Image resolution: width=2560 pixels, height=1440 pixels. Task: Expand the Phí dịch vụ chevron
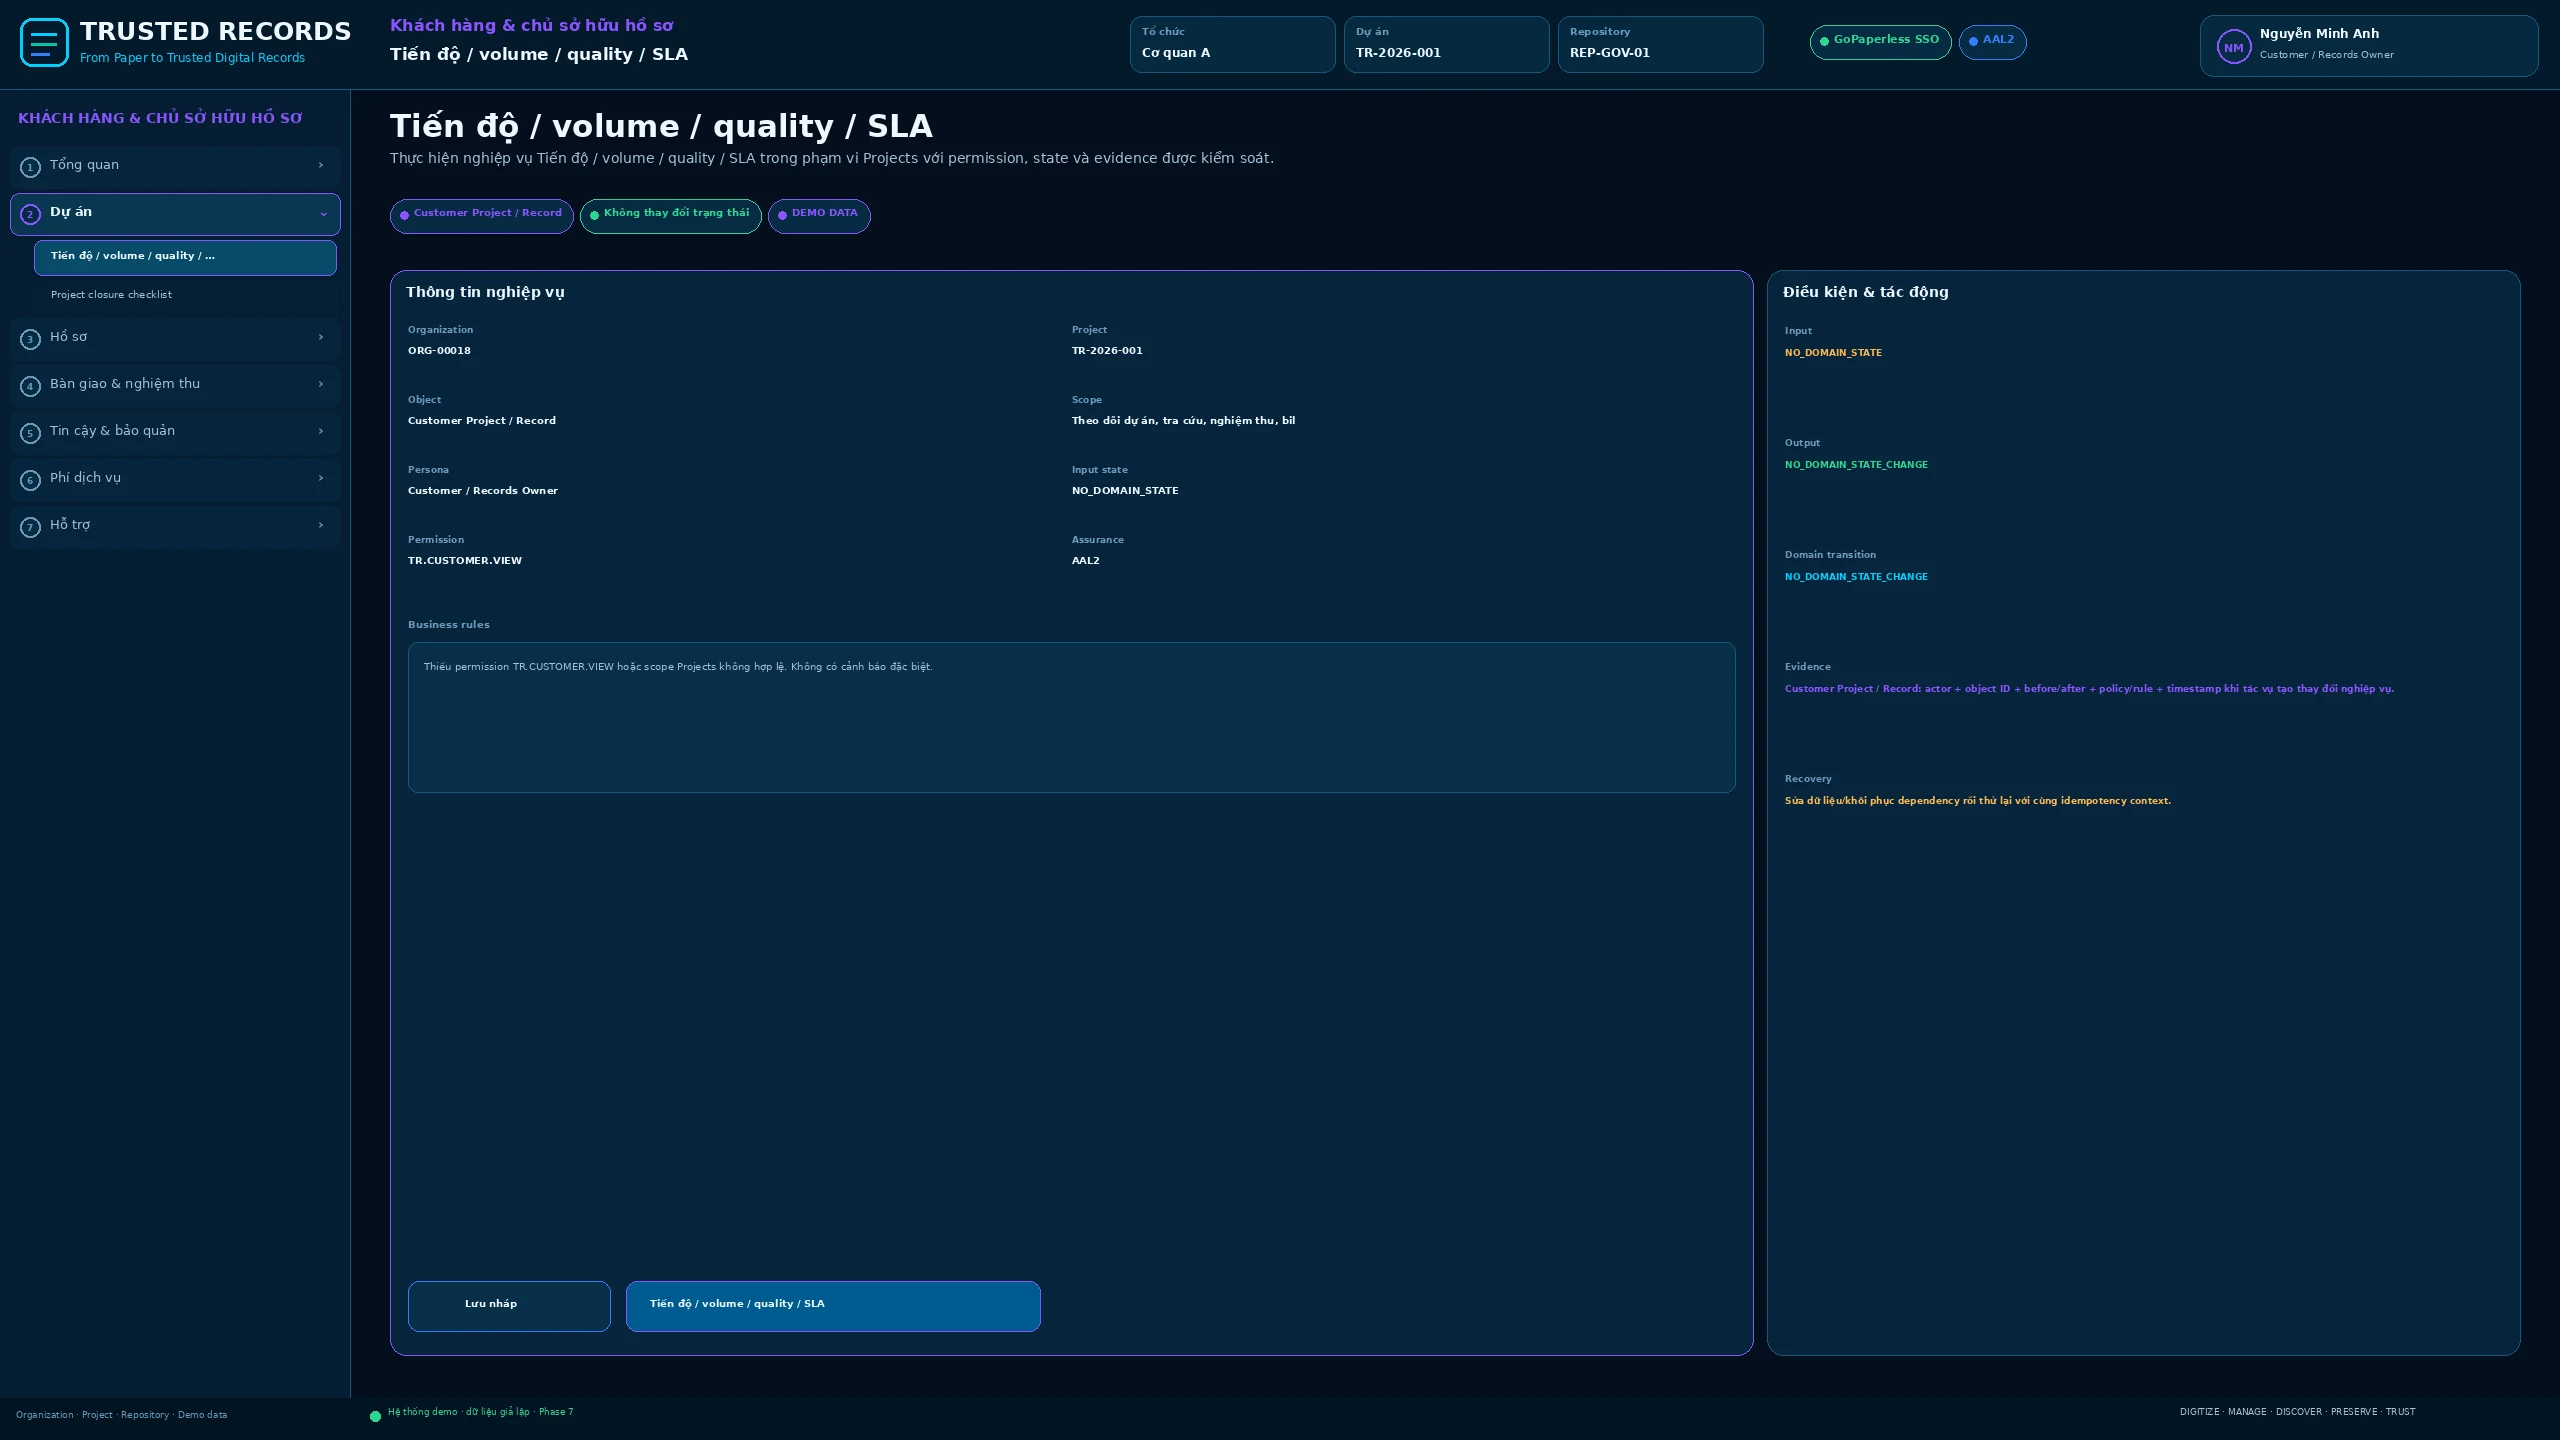(x=321, y=478)
